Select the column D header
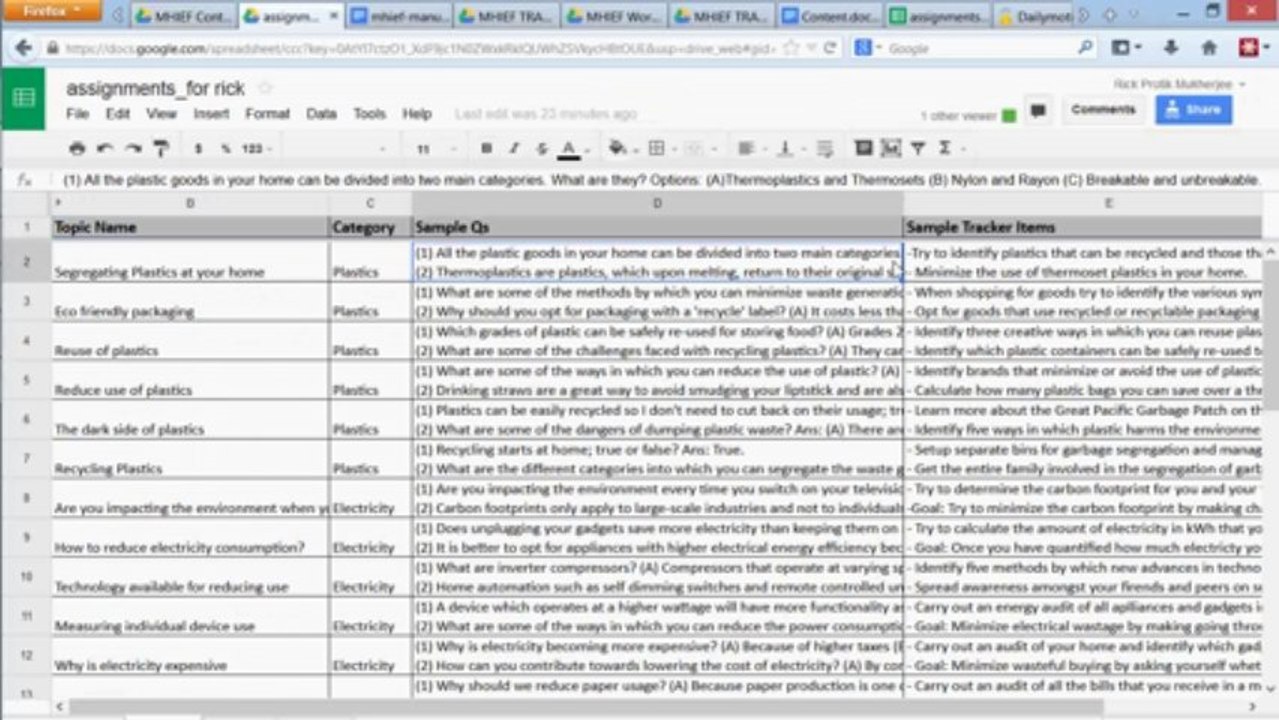The width and height of the screenshot is (1279, 720). (x=657, y=204)
